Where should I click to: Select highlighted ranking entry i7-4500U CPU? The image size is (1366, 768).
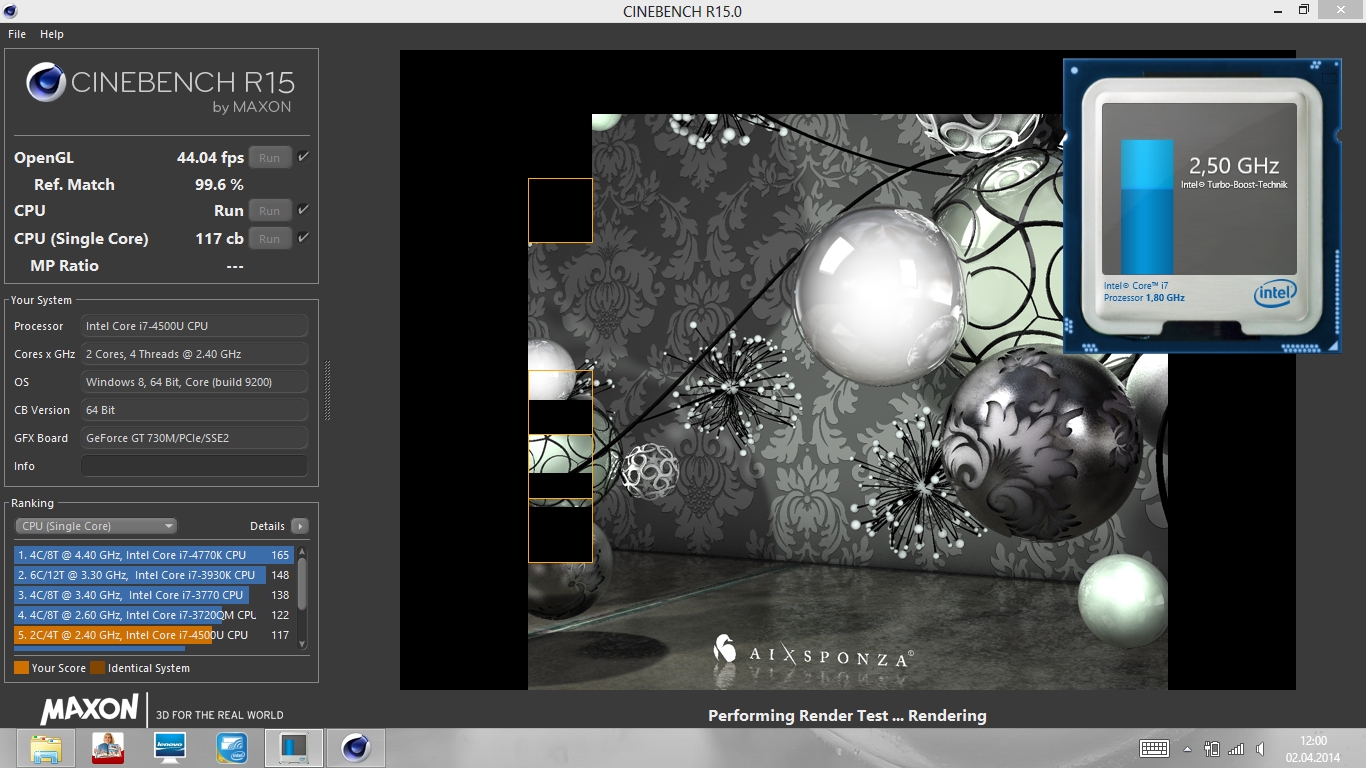154,635
